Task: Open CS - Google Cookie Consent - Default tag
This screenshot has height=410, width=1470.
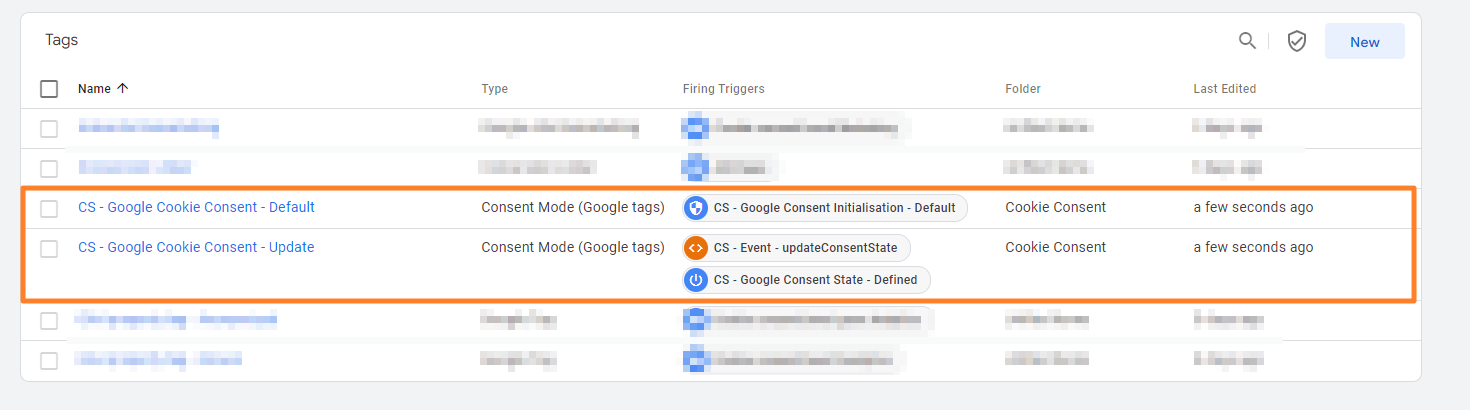Action: [x=196, y=207]
